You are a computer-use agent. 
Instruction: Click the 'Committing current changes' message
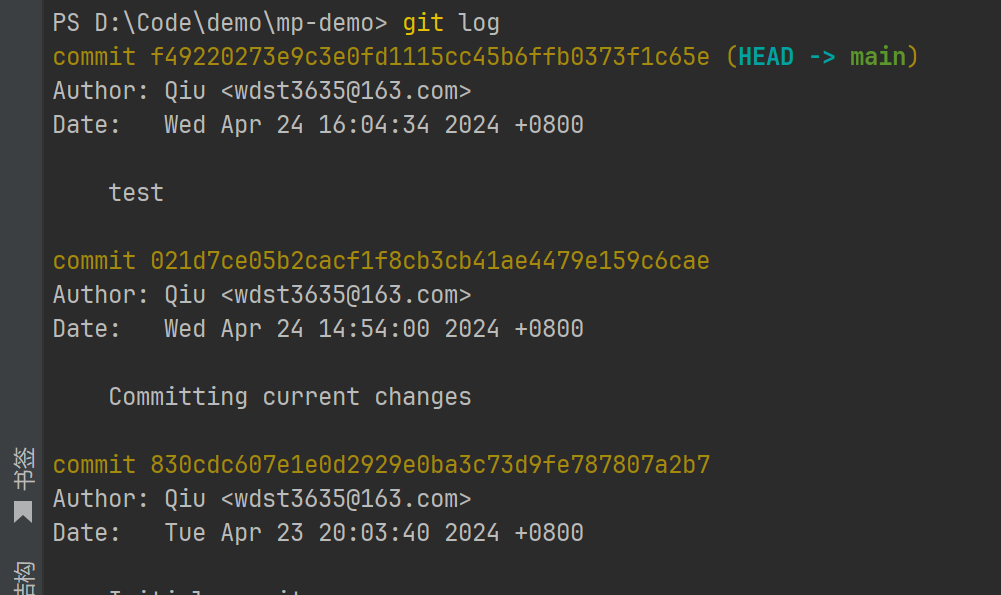pos(290,396)
